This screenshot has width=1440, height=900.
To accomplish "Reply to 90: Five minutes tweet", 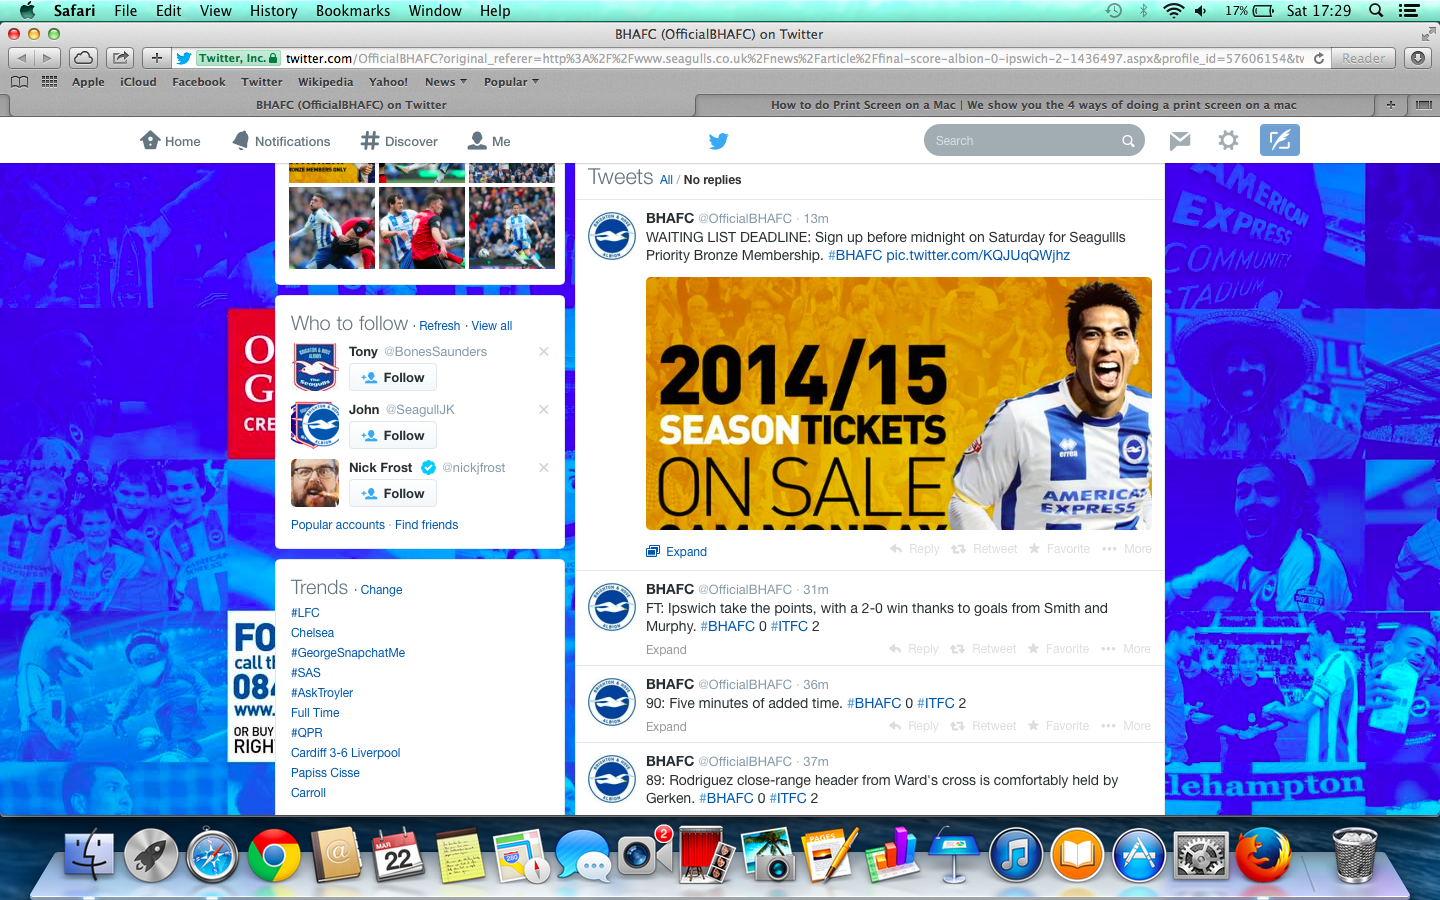I will [914, 726].
